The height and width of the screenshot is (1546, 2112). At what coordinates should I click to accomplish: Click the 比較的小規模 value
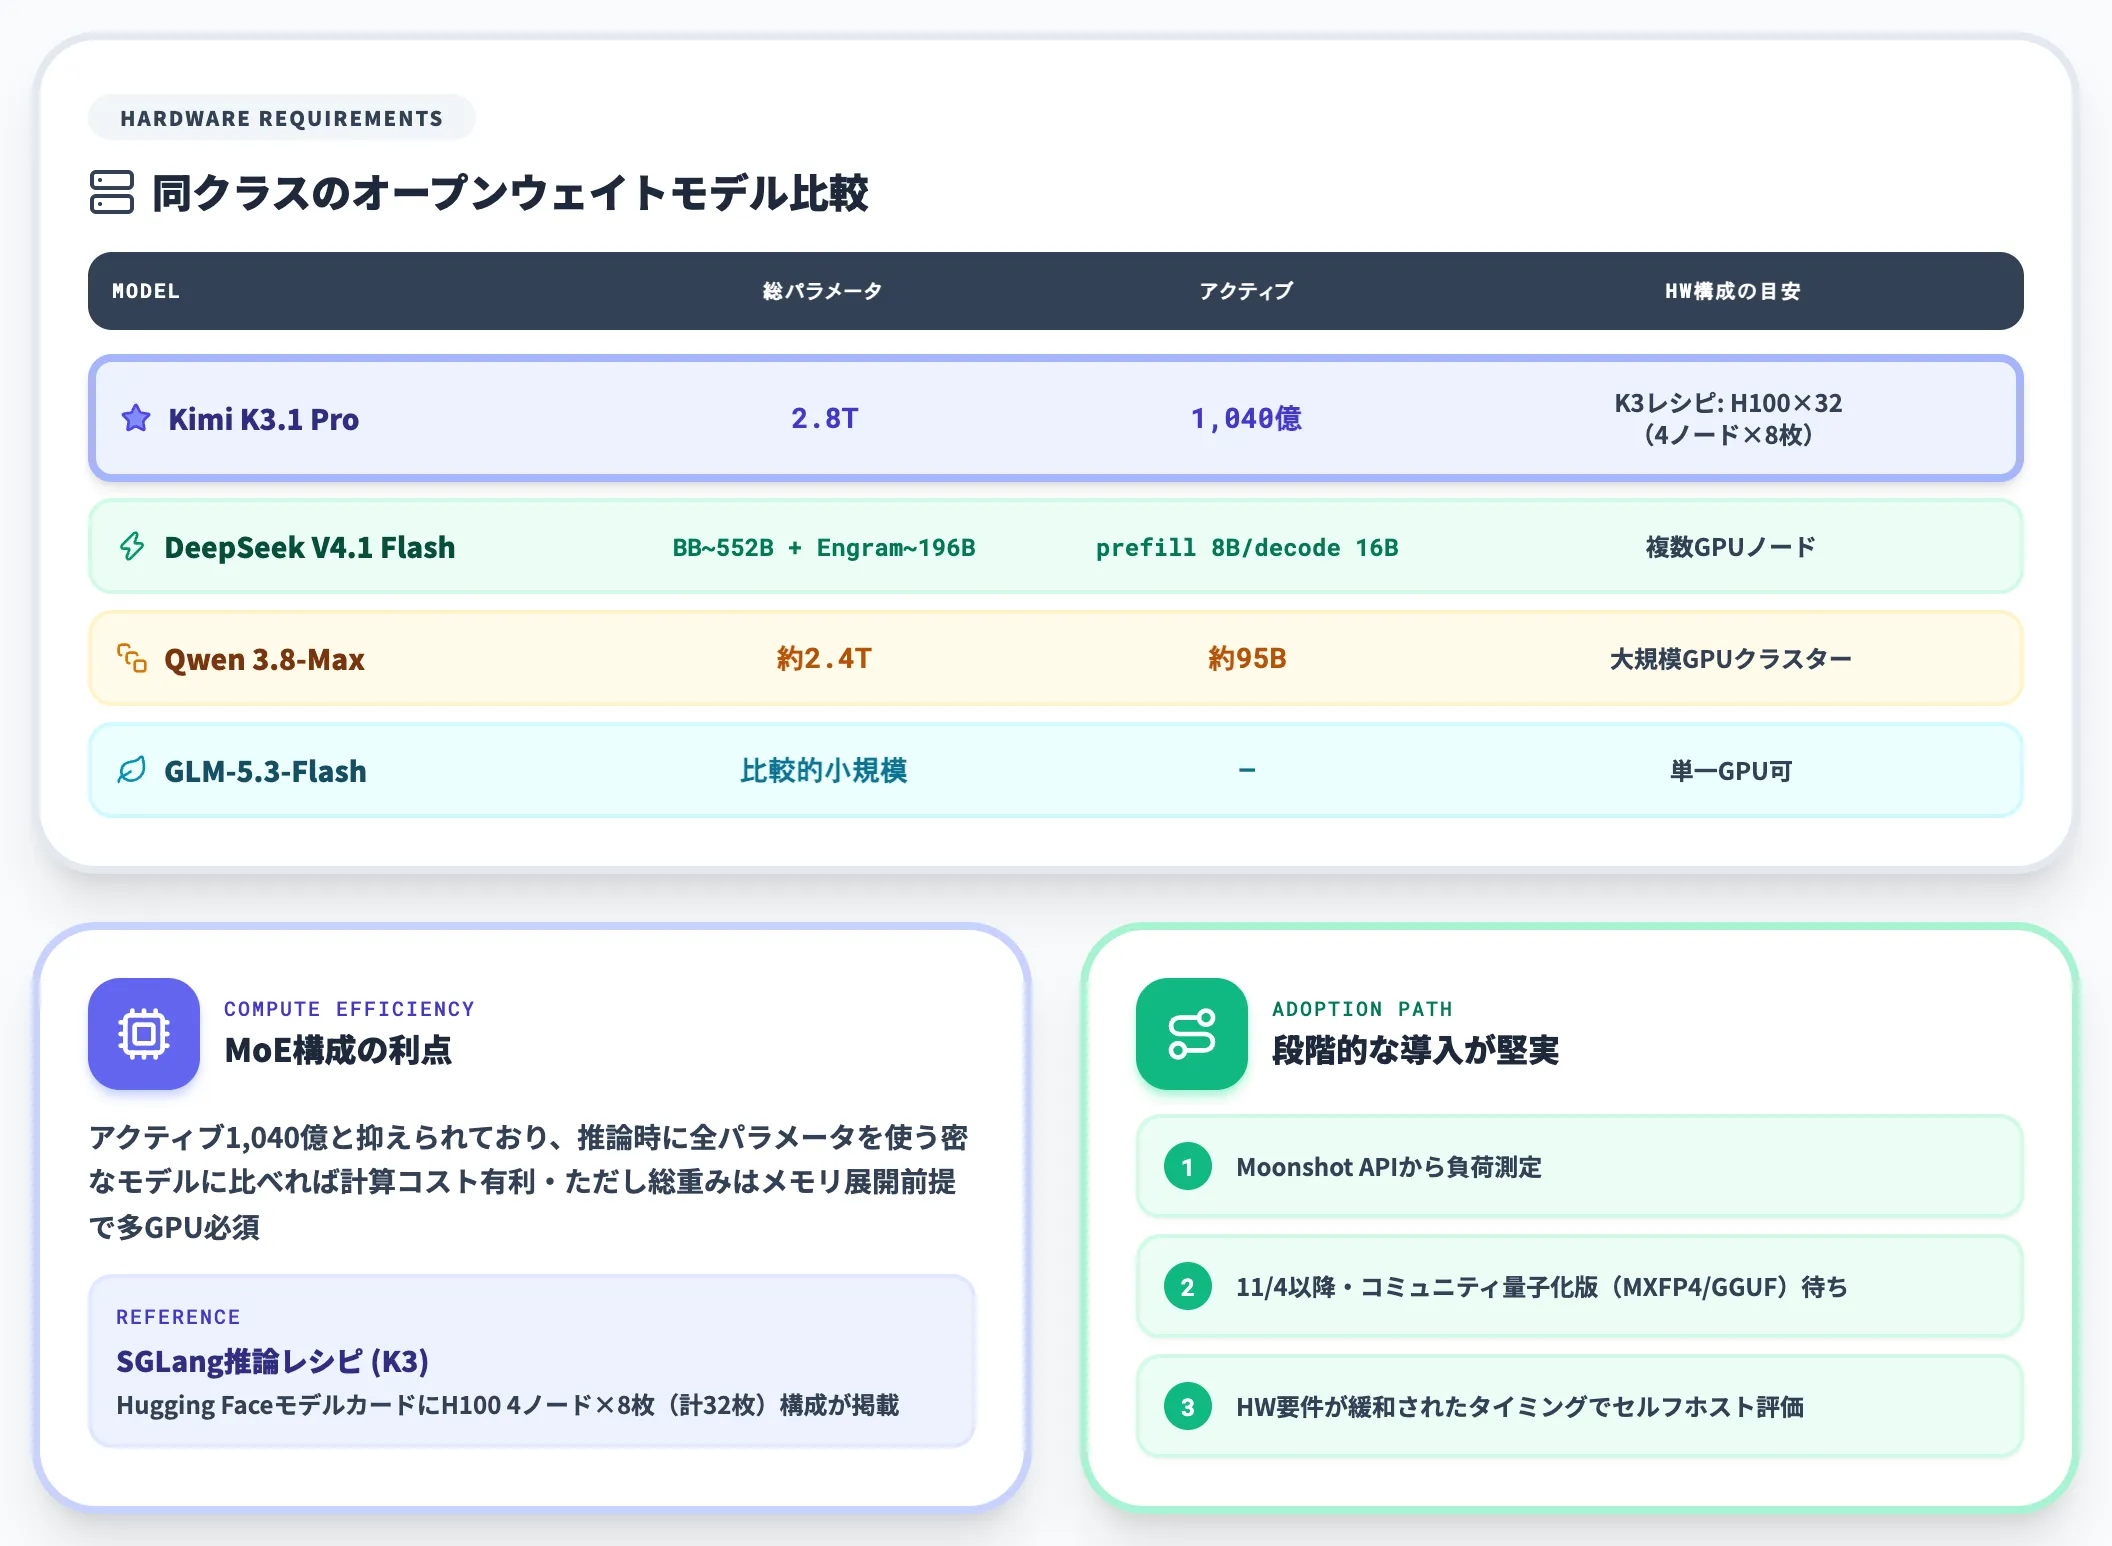(x=824, y=770)
